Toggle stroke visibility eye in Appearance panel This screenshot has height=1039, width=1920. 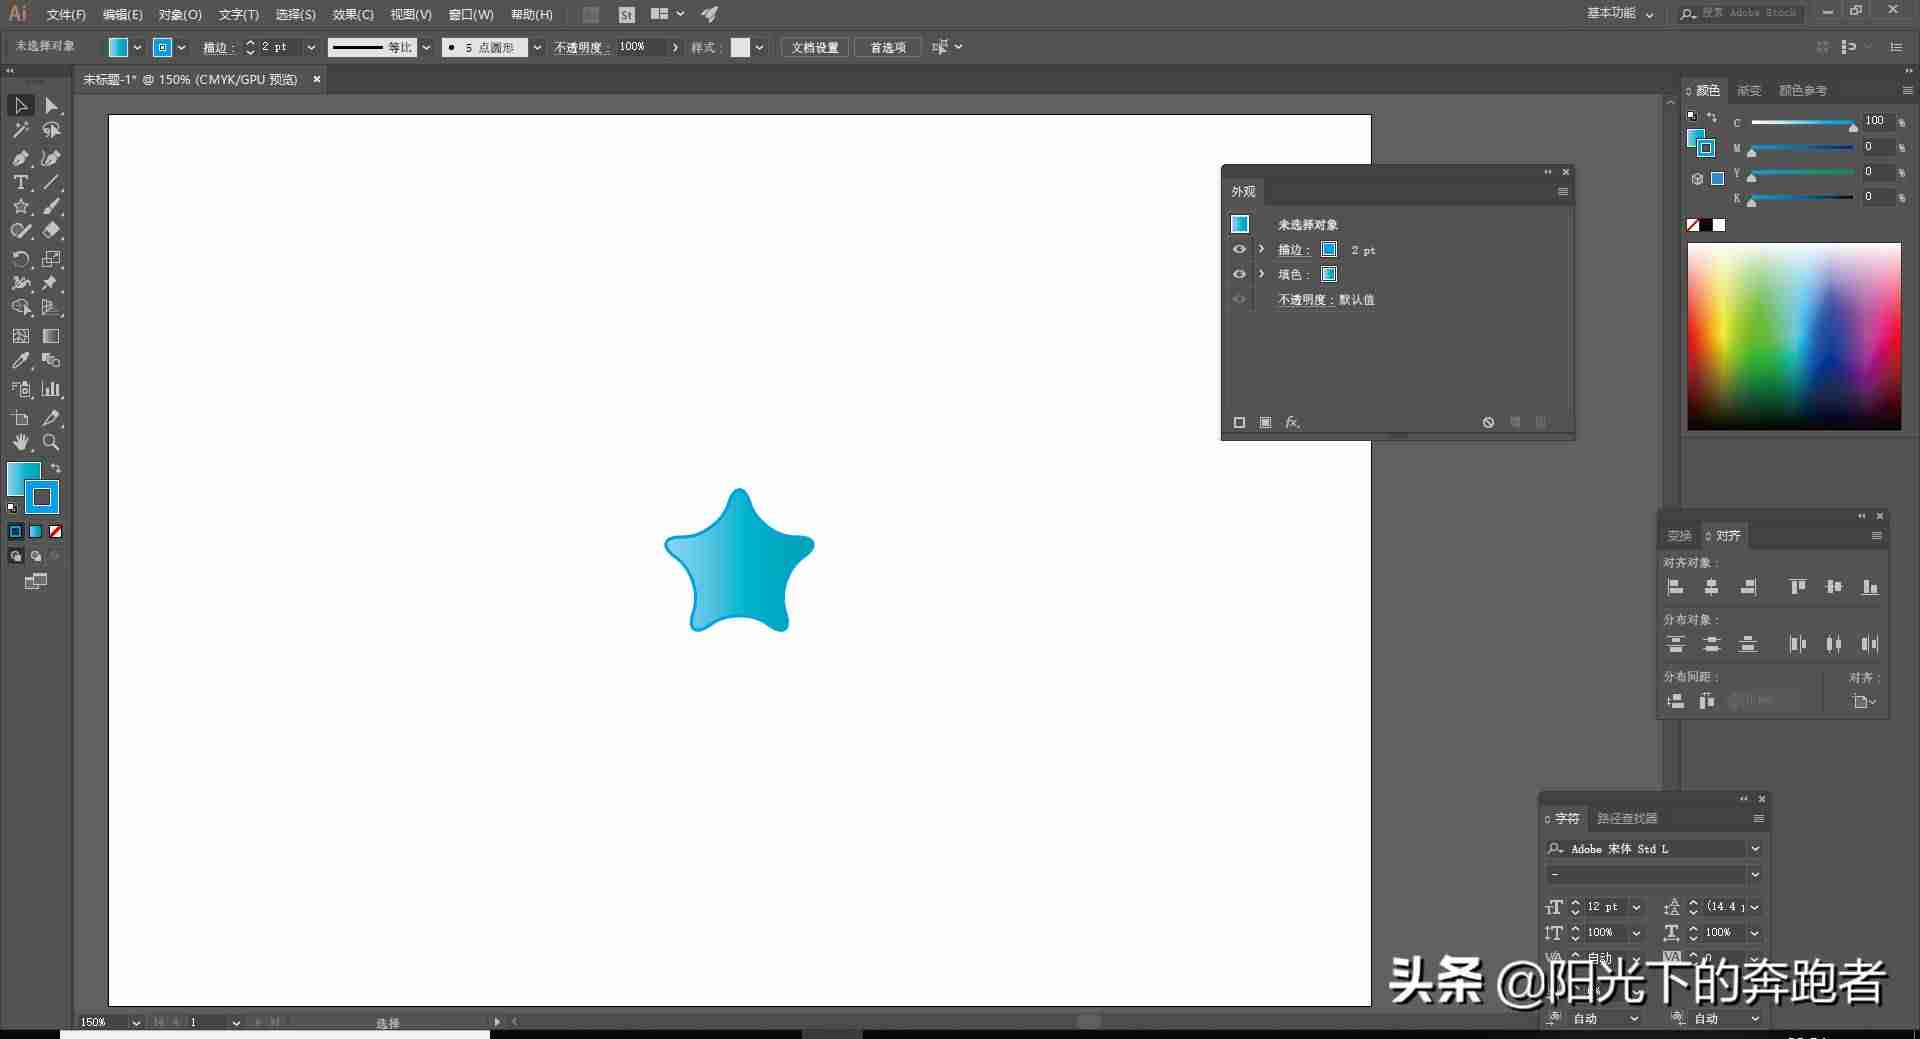point(1239,249)
